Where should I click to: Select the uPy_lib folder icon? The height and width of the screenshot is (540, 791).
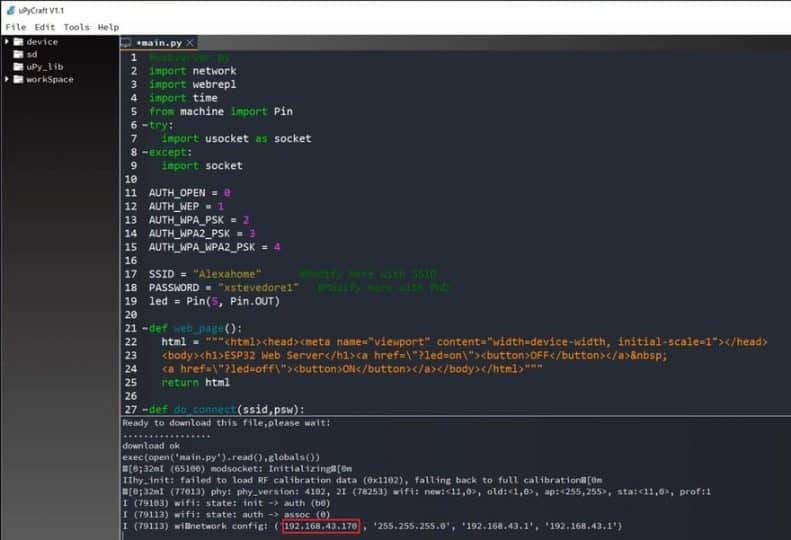(18, 67)
